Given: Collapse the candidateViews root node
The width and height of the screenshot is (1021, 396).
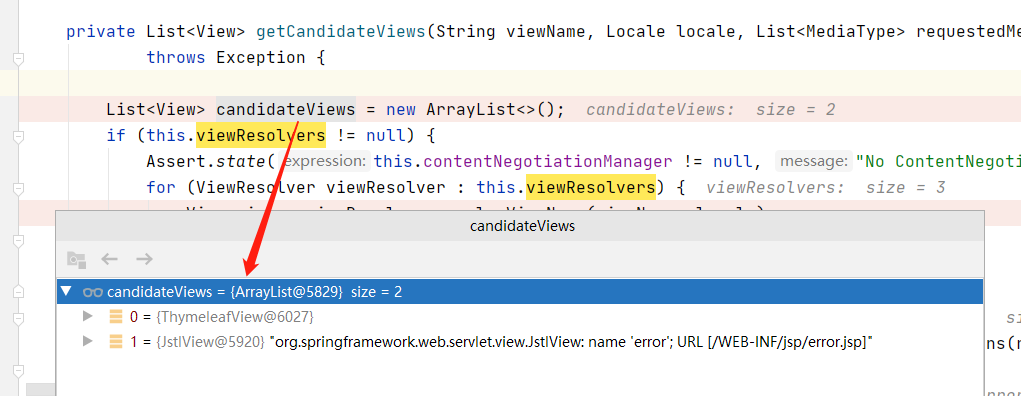Looking at the screenshot, I should pyautogui.click(x=66, y=292).
